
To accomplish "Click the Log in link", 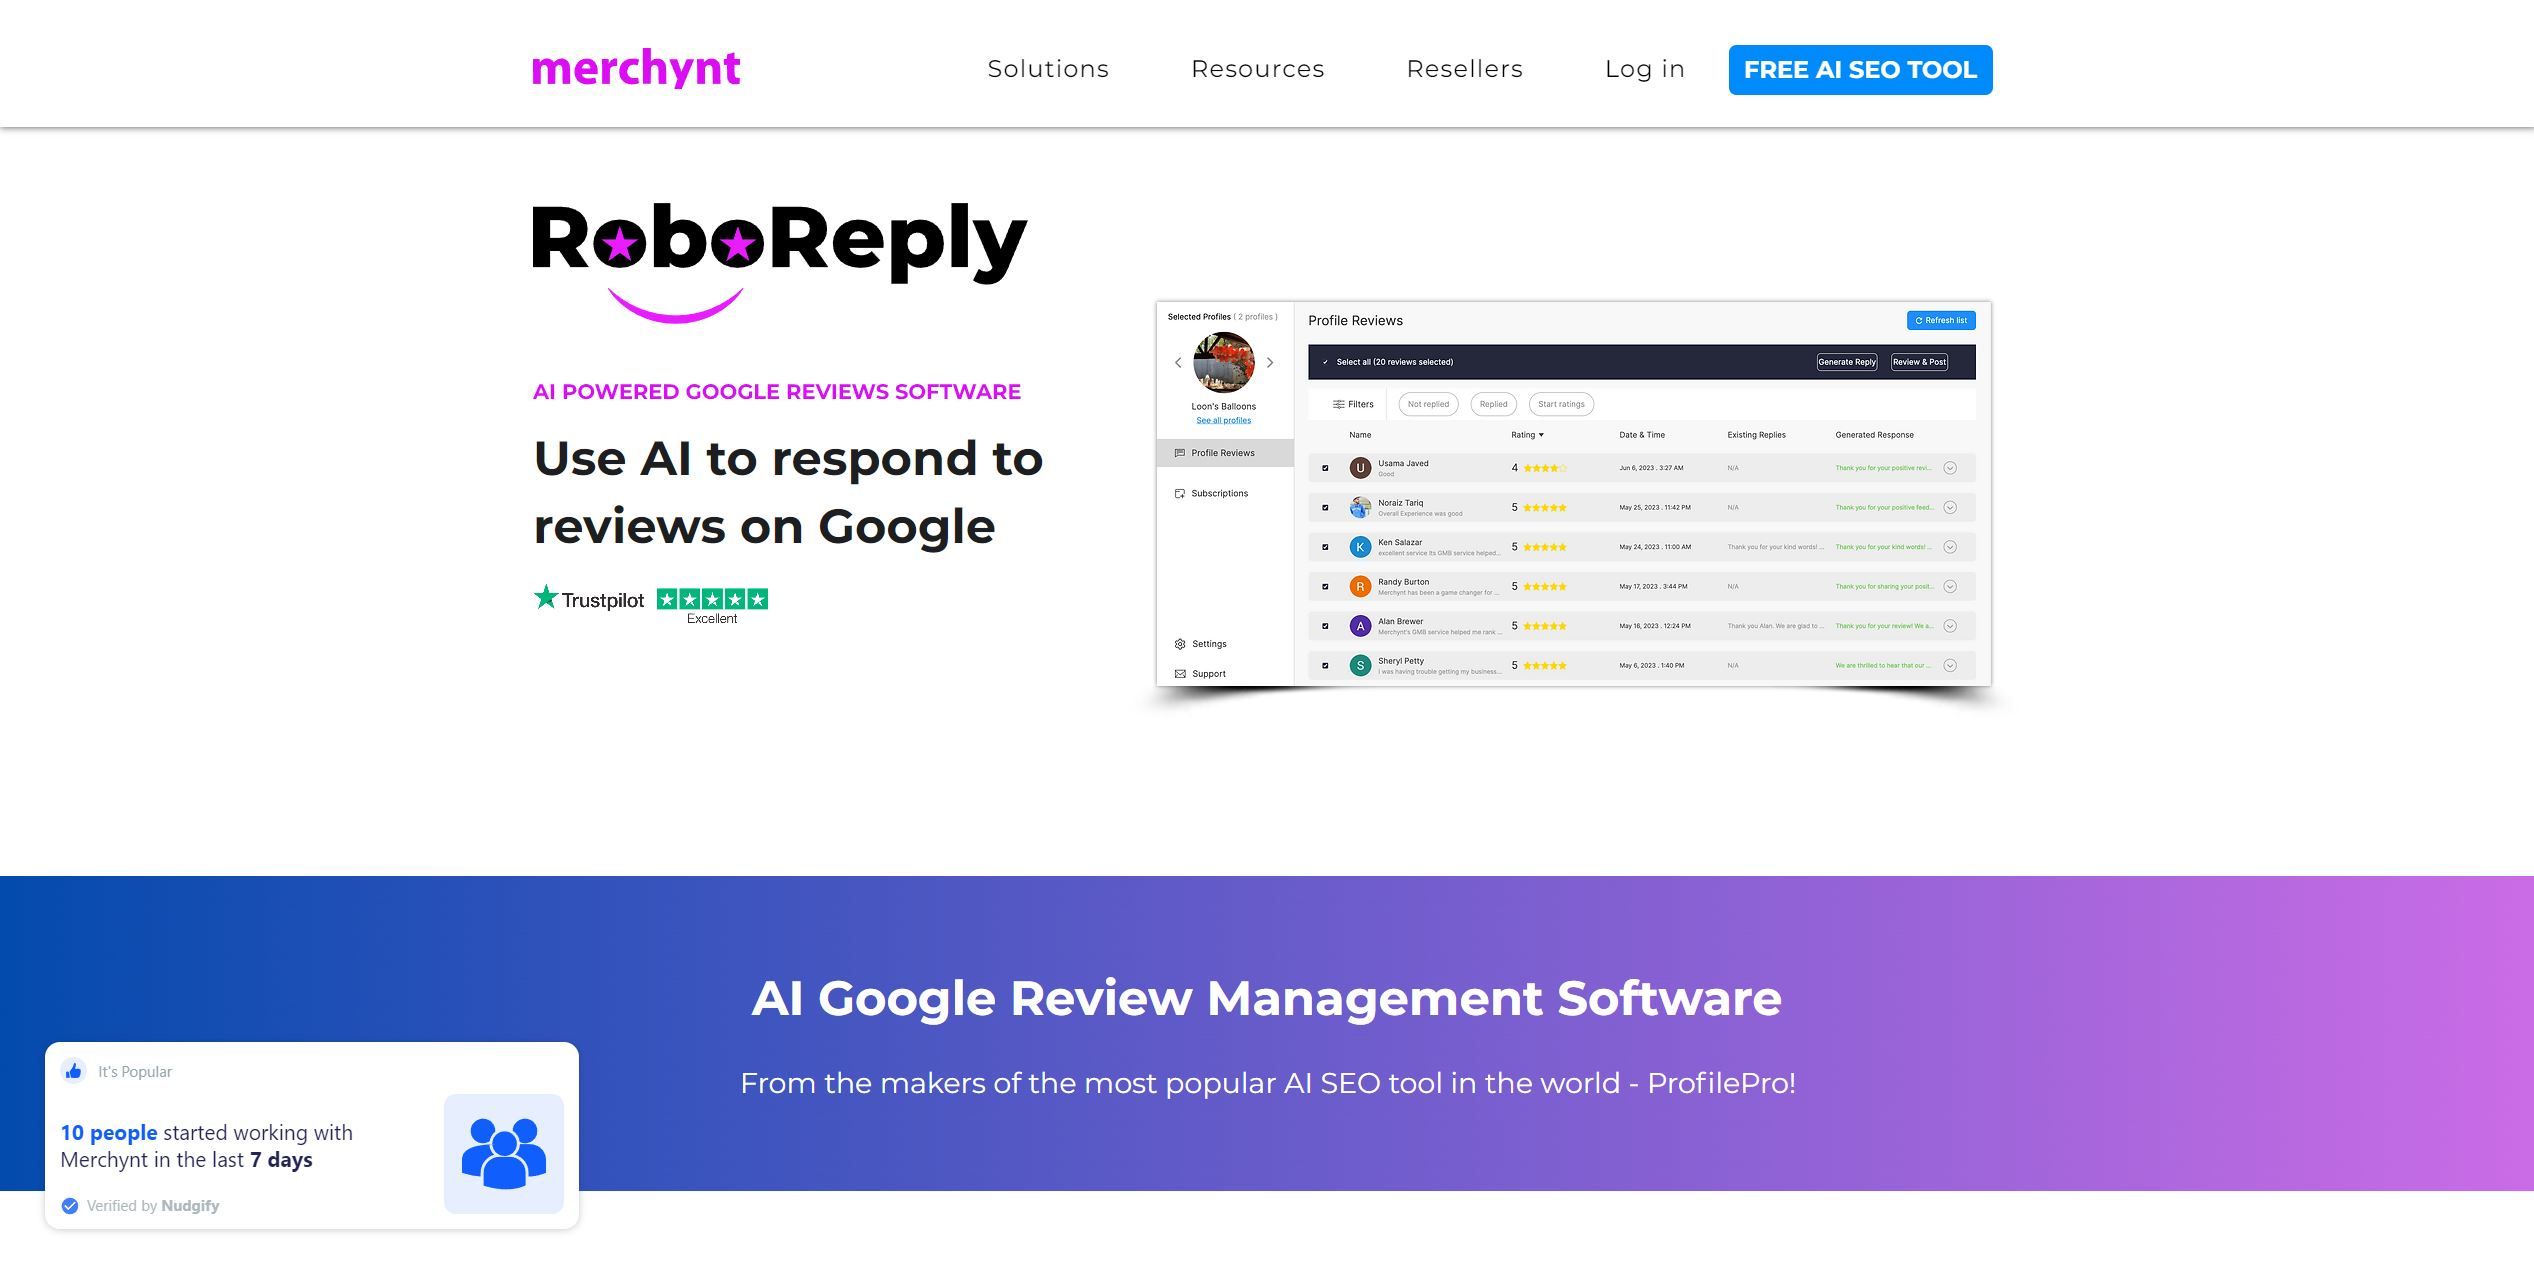I will 1644,68.
